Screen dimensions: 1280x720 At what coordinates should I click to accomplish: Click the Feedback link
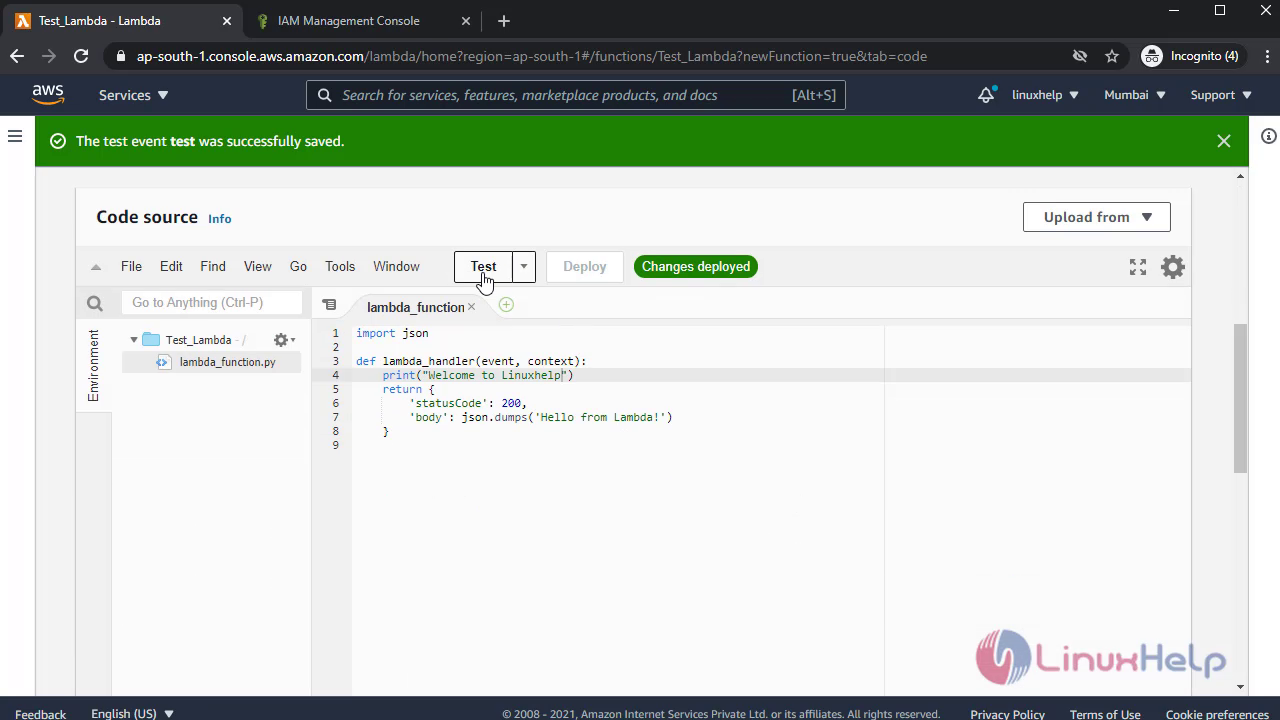(x=41, y=713)
